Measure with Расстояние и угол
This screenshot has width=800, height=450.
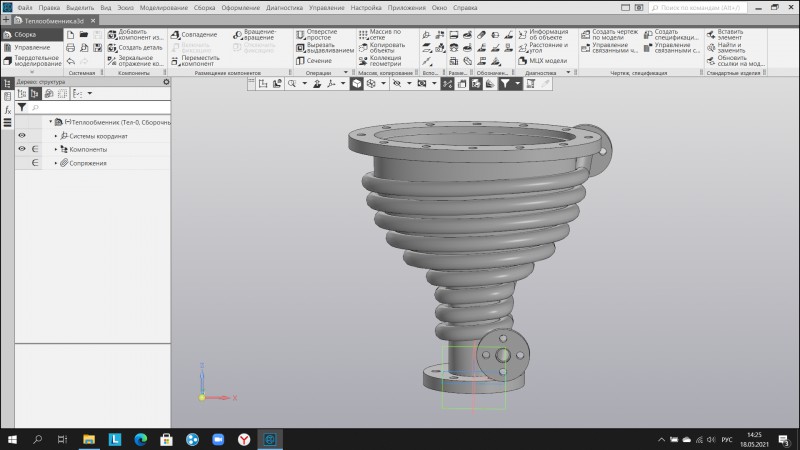point(543,47)
